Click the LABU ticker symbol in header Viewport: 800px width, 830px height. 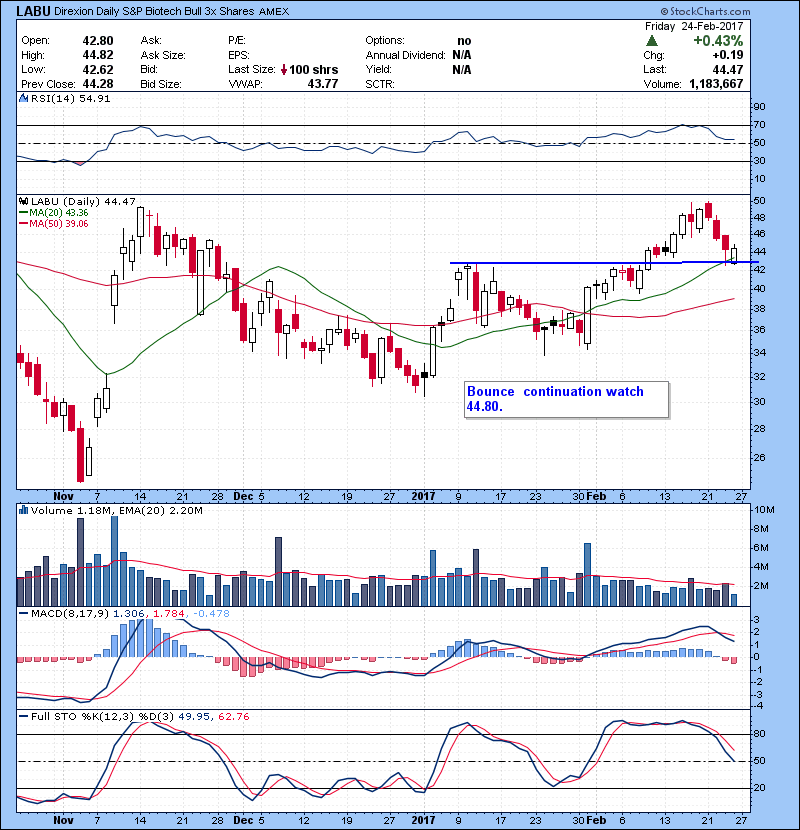pyautogui.click(x=34, y=11)
